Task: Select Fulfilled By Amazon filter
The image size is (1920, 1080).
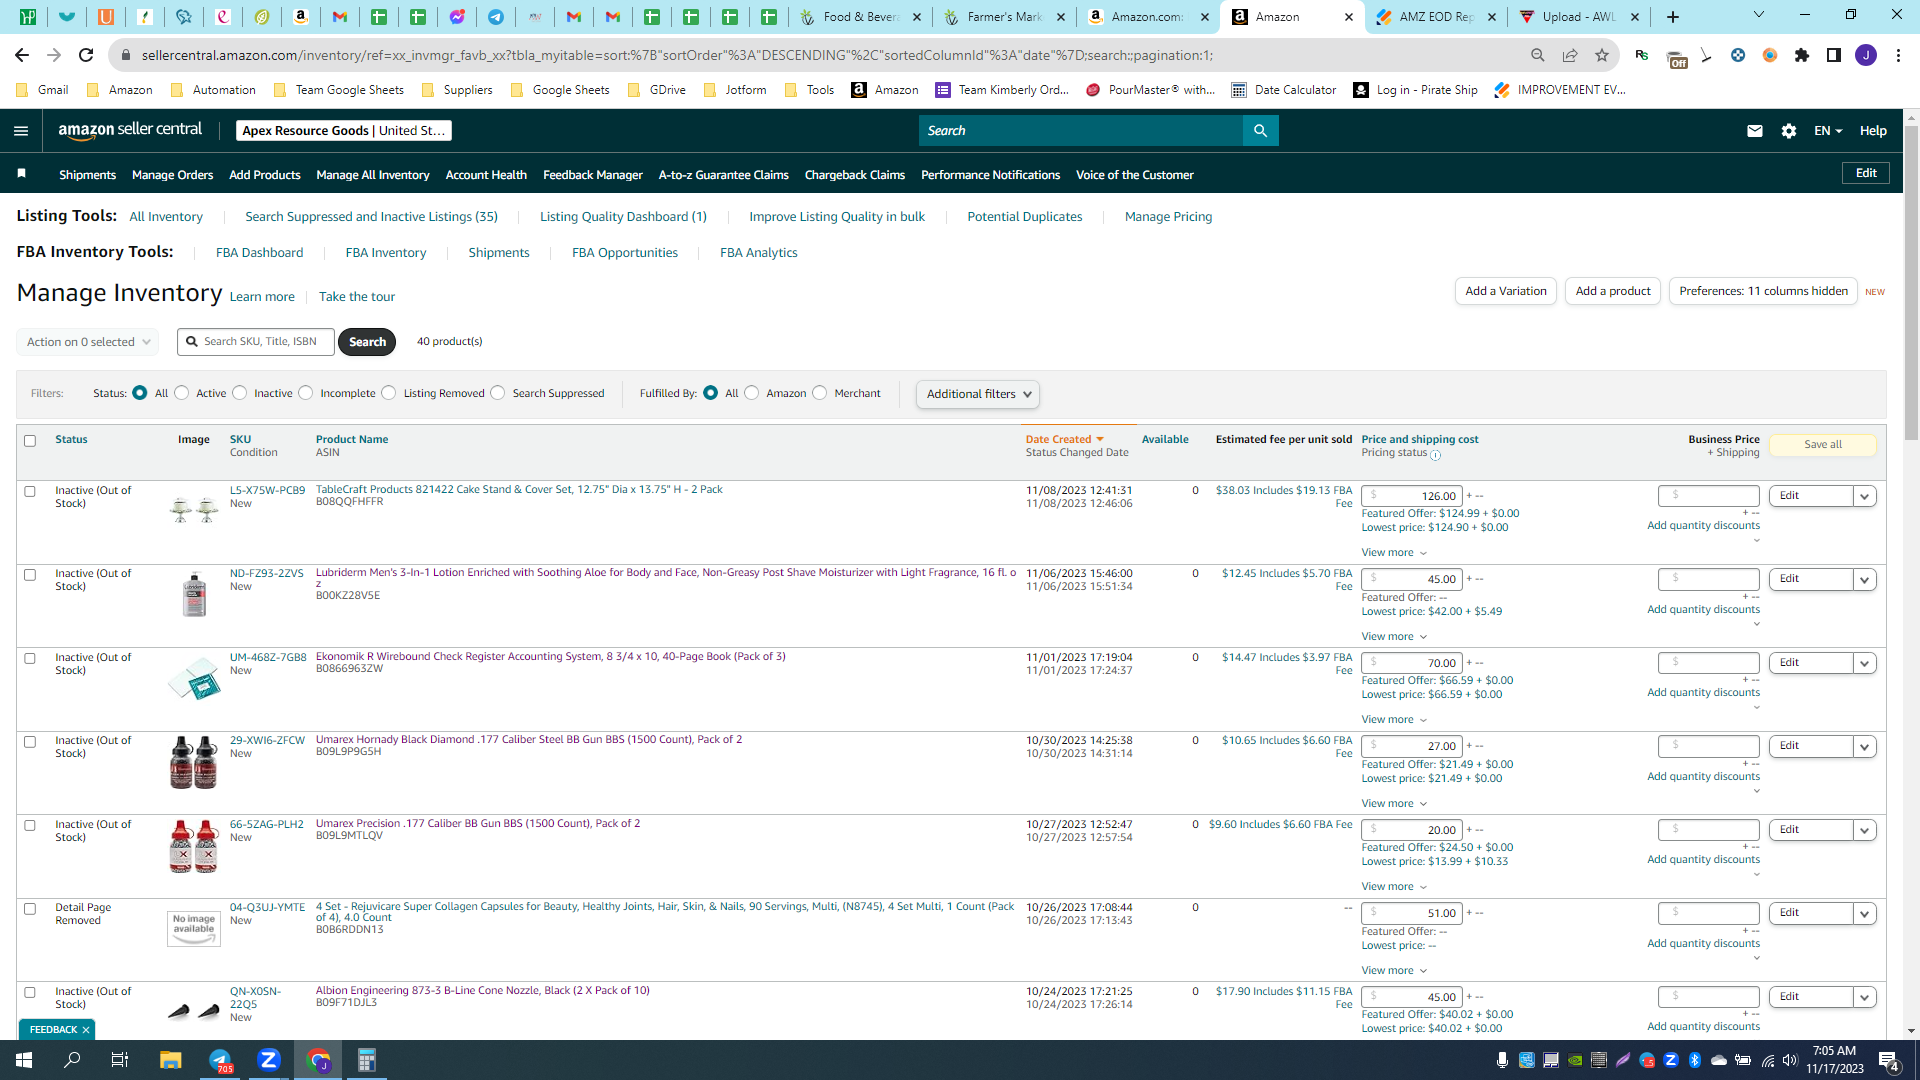Action: 752,393
